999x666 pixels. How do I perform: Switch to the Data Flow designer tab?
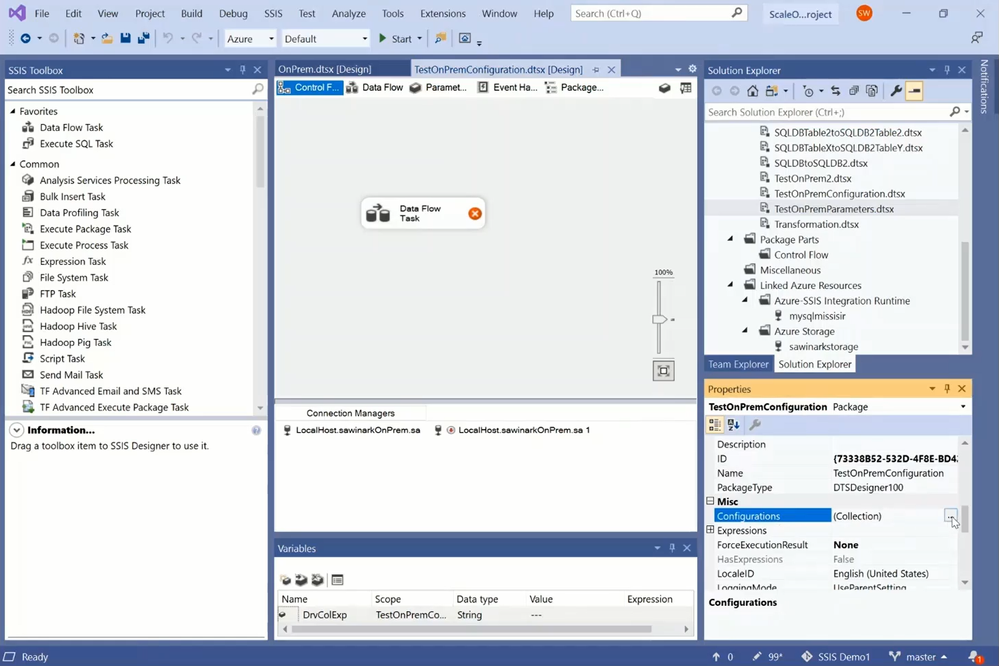click(375, 87)
